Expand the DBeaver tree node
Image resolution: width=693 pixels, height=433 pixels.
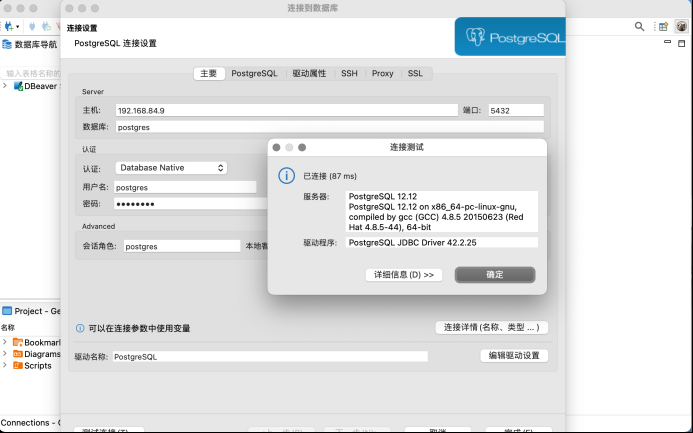pyautogui.click(x=5, y=86)
